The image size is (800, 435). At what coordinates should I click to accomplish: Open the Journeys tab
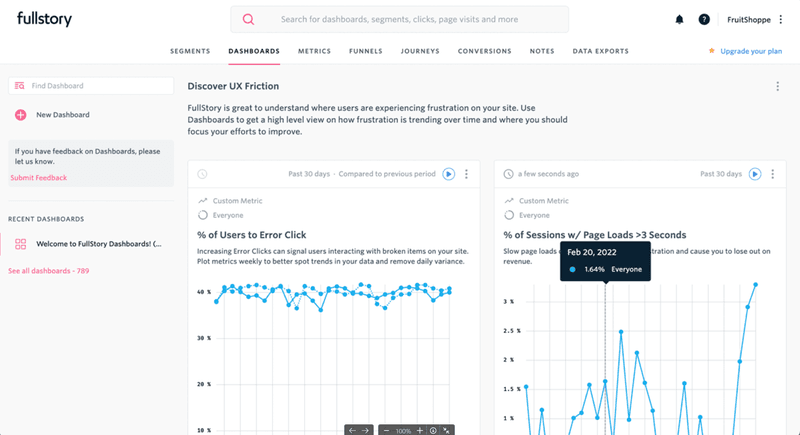(420, 51)
